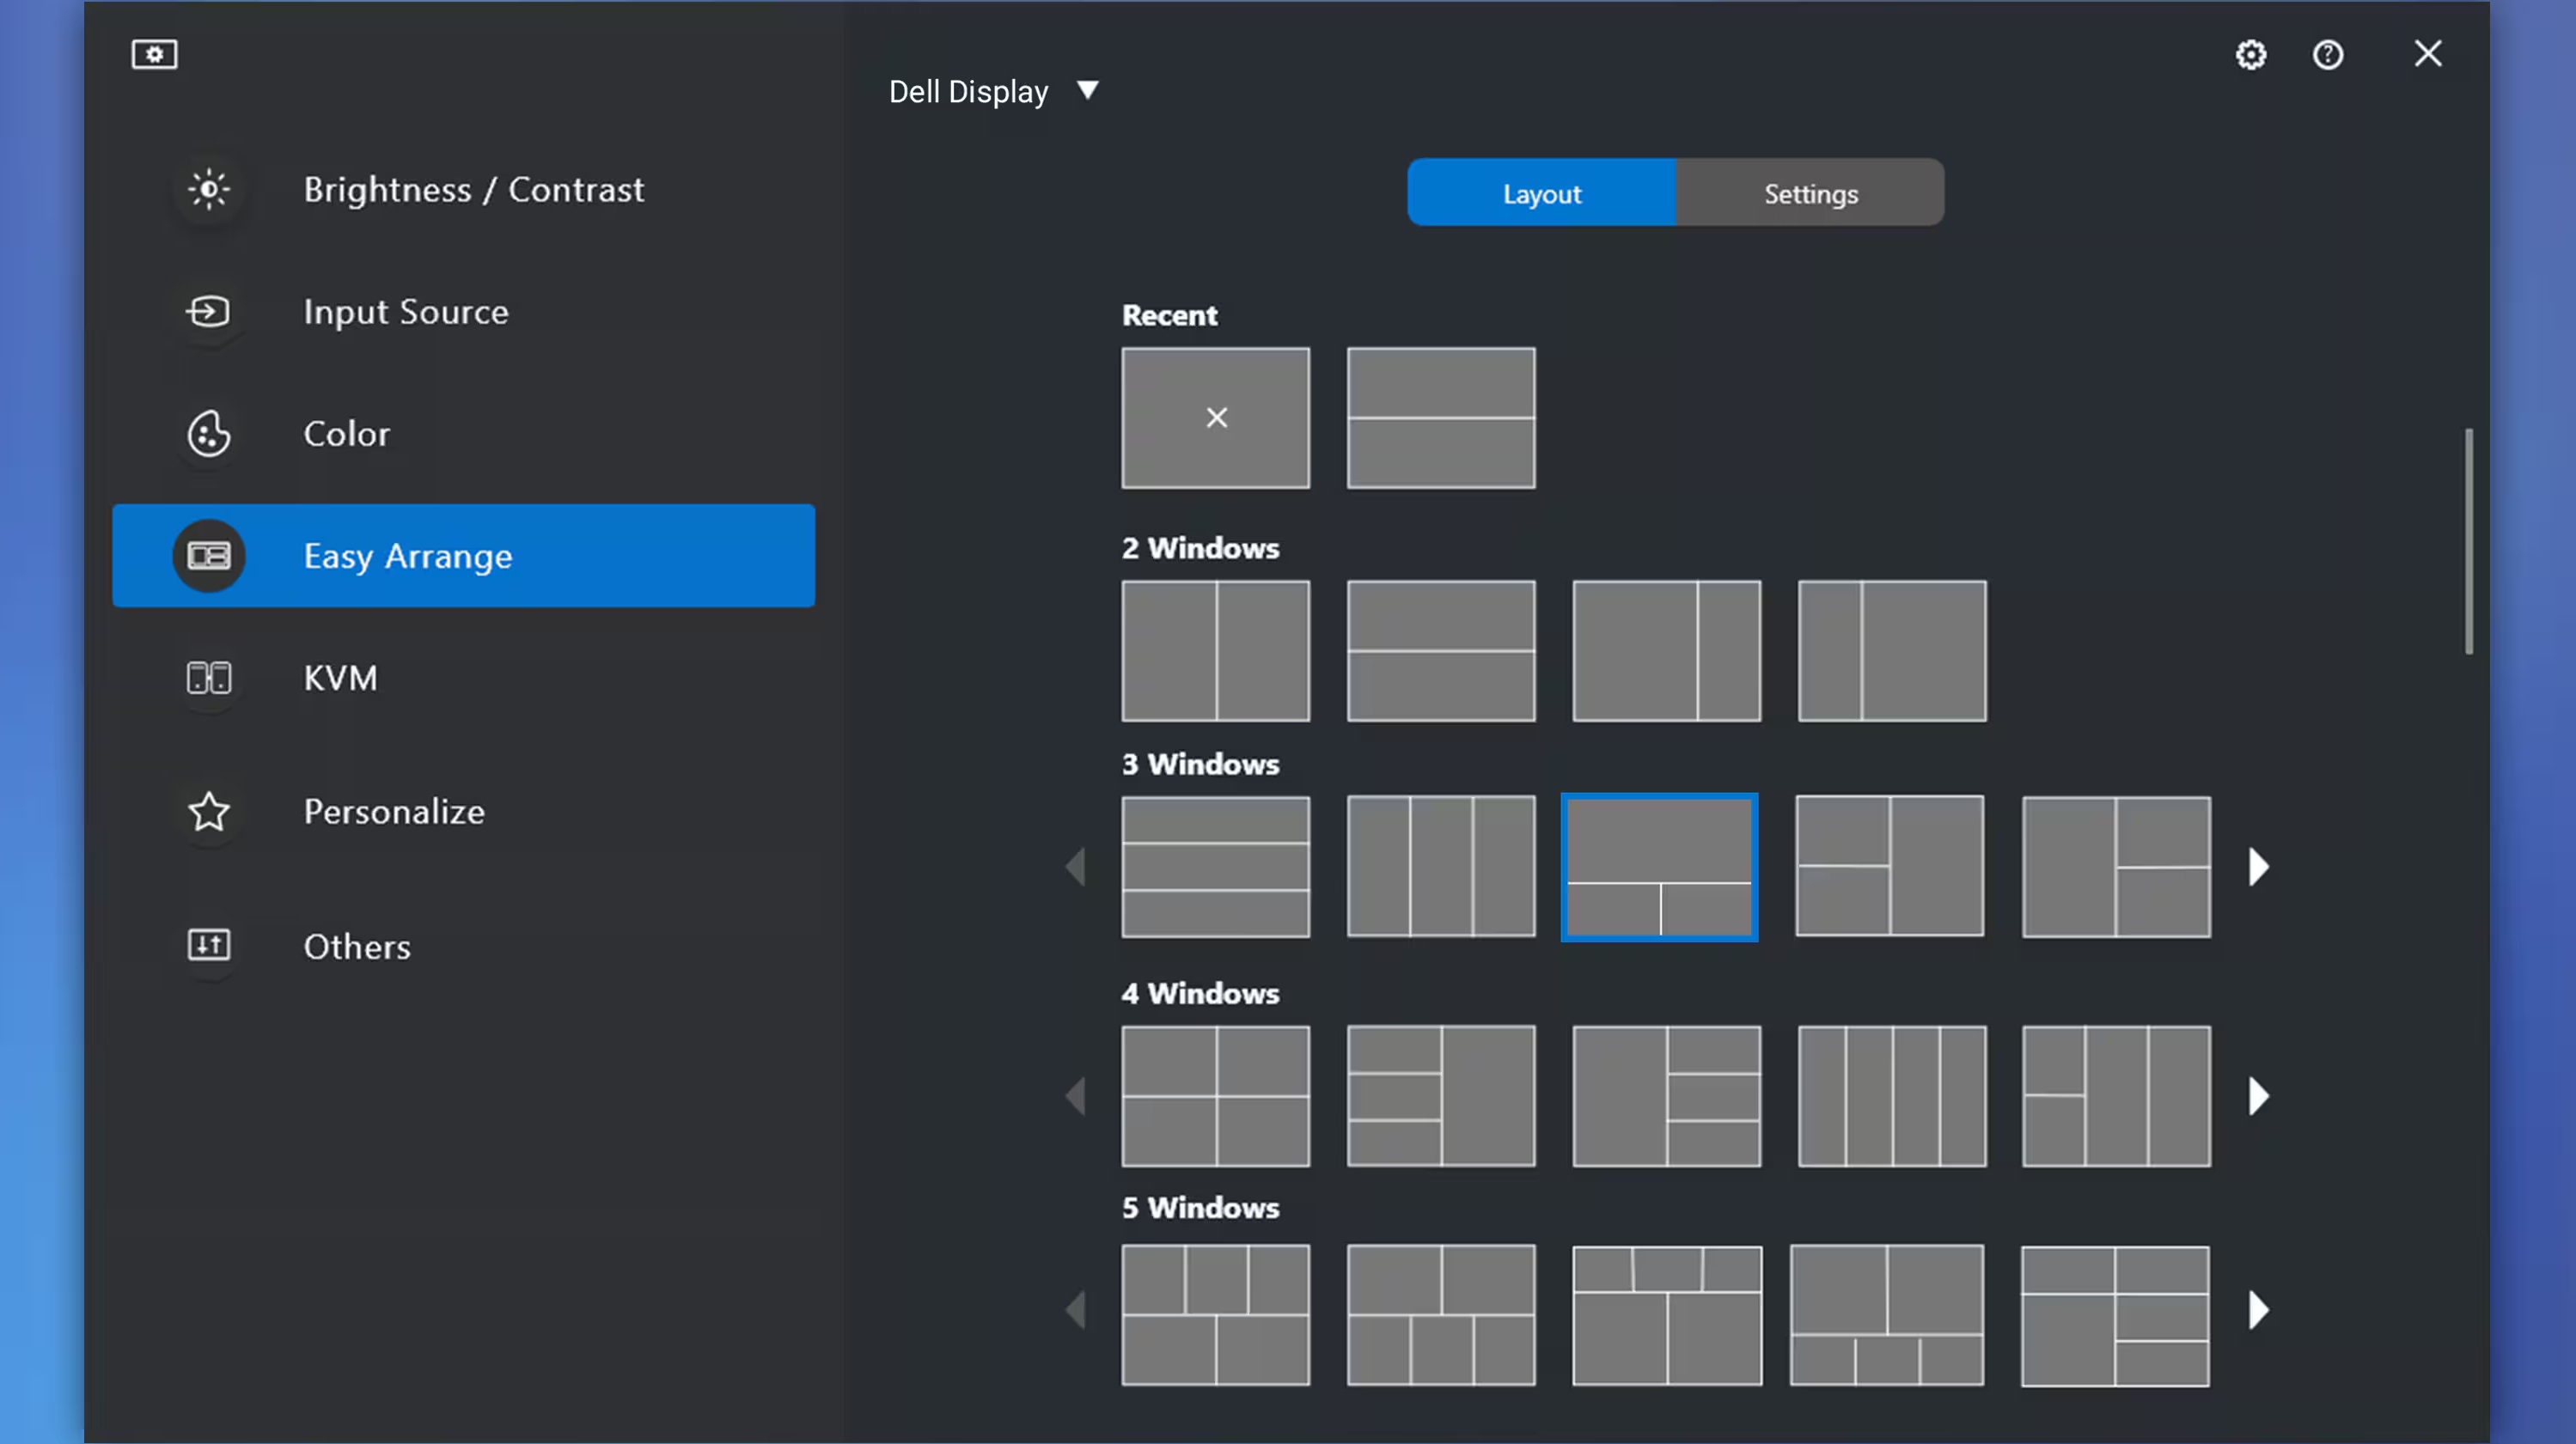
Task: Choose 2 Windows side-by-side equal split layout
Action: [x=1215, y=651]
